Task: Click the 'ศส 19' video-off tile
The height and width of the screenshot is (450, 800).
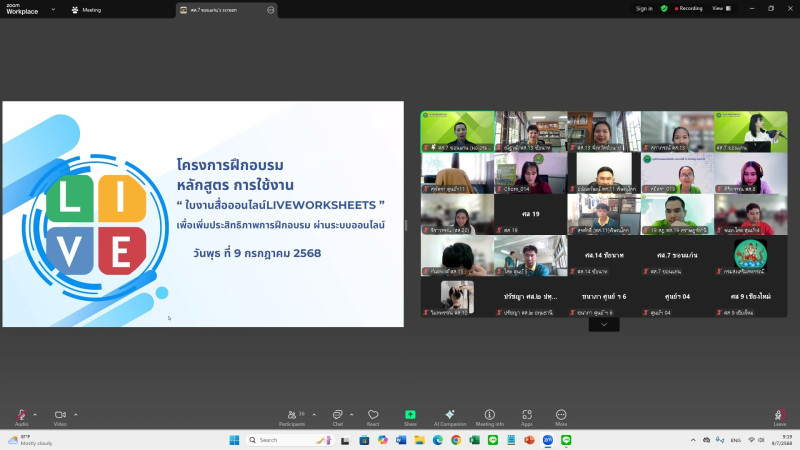Action: click(x=531, y=214)
